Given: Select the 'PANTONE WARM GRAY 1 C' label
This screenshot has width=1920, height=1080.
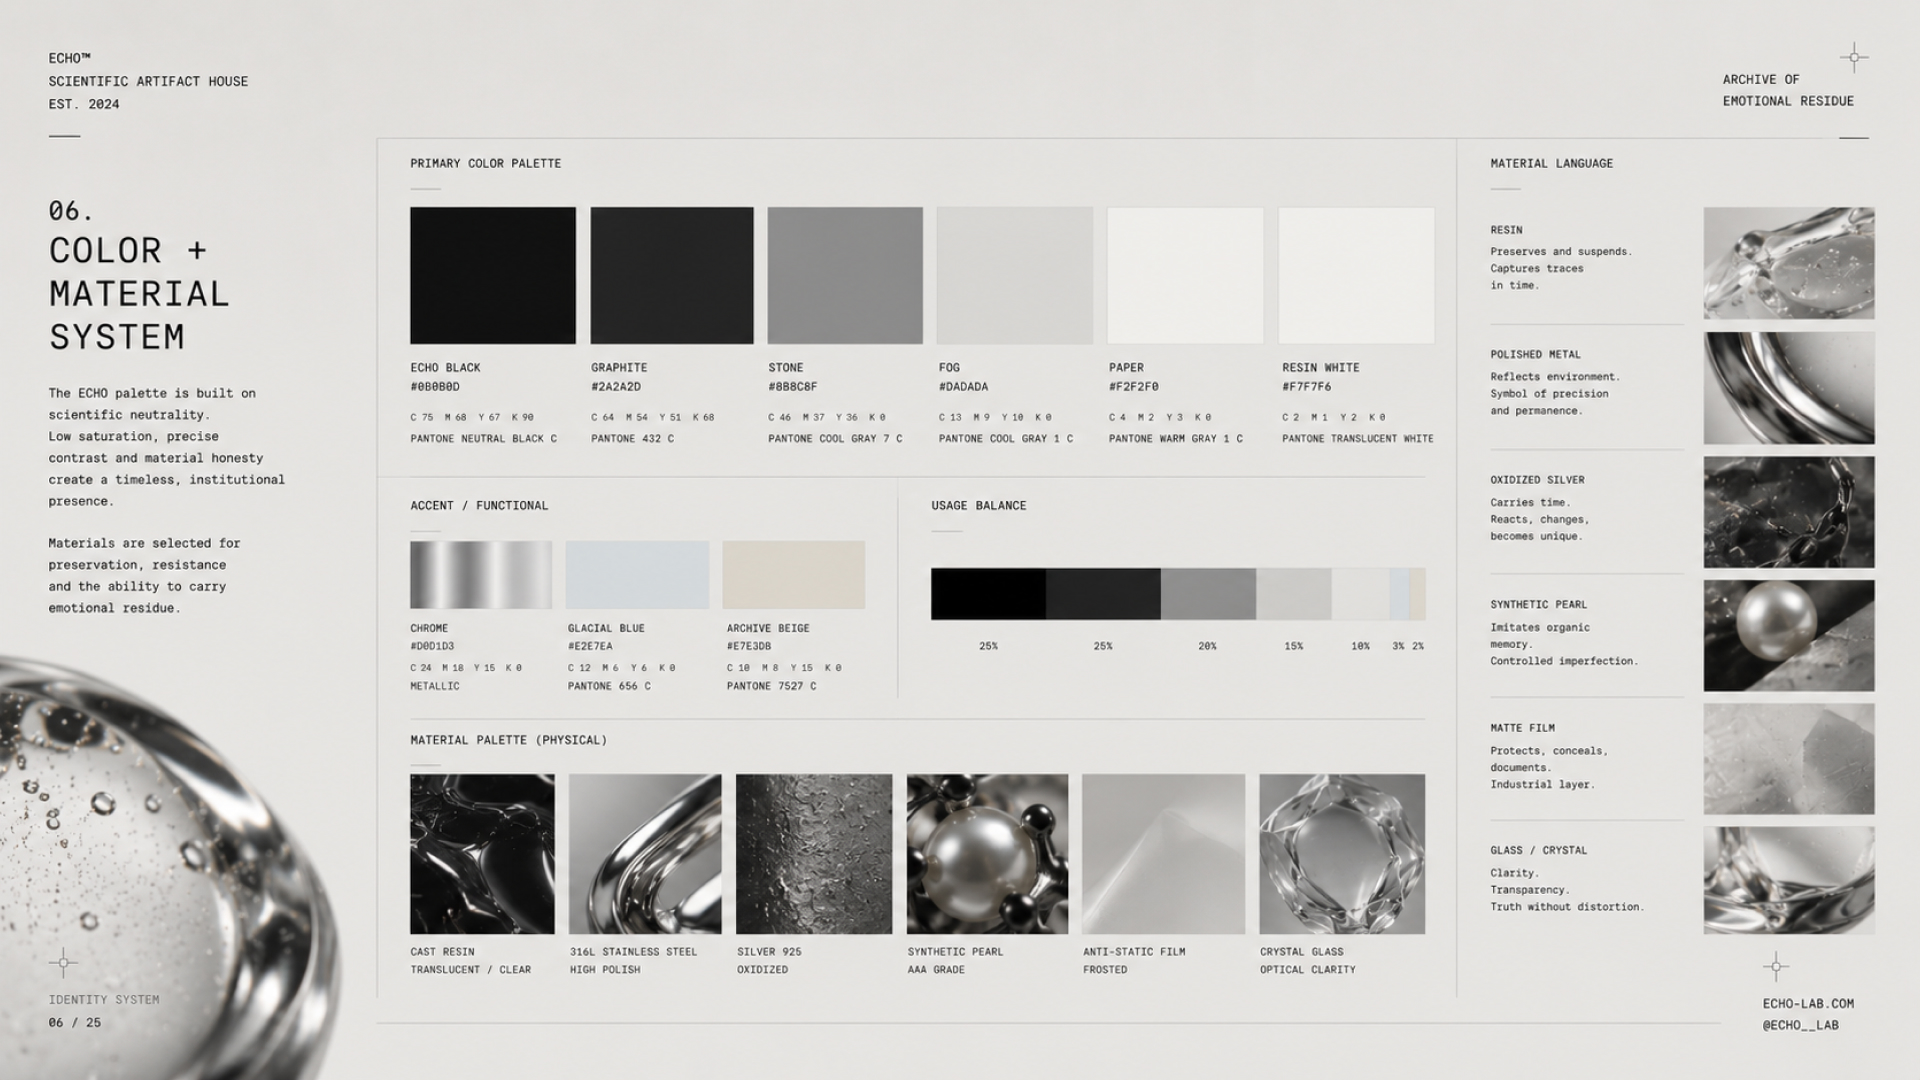Looking at the screenshot, I should [x=1176, y=438].
